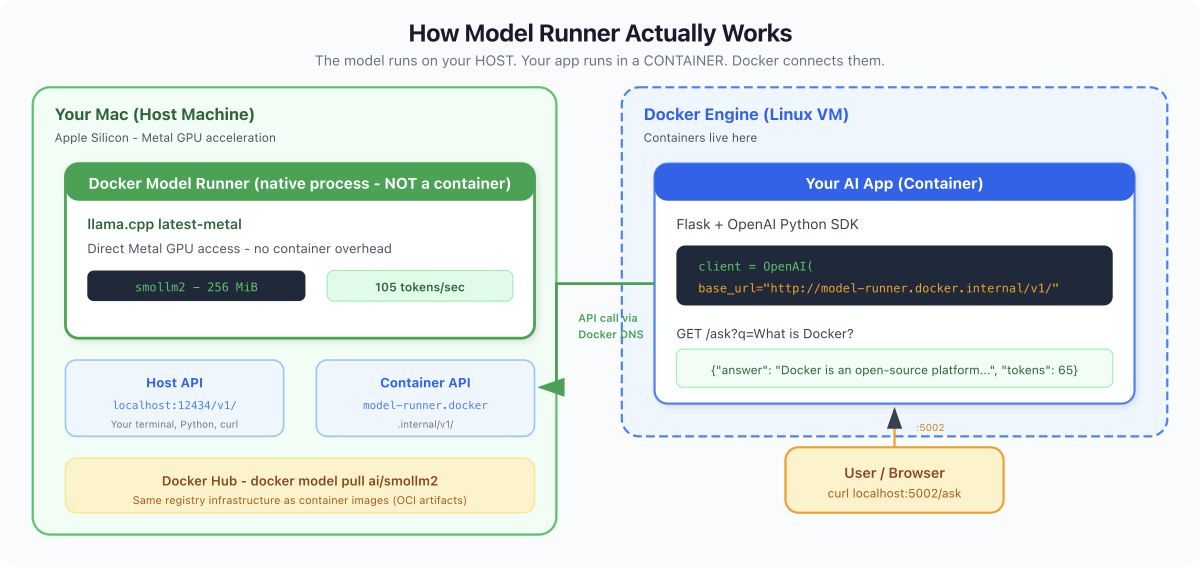Click 'Direct Metal GPU access' description line

pyautogui.click(x=240, y=248)
